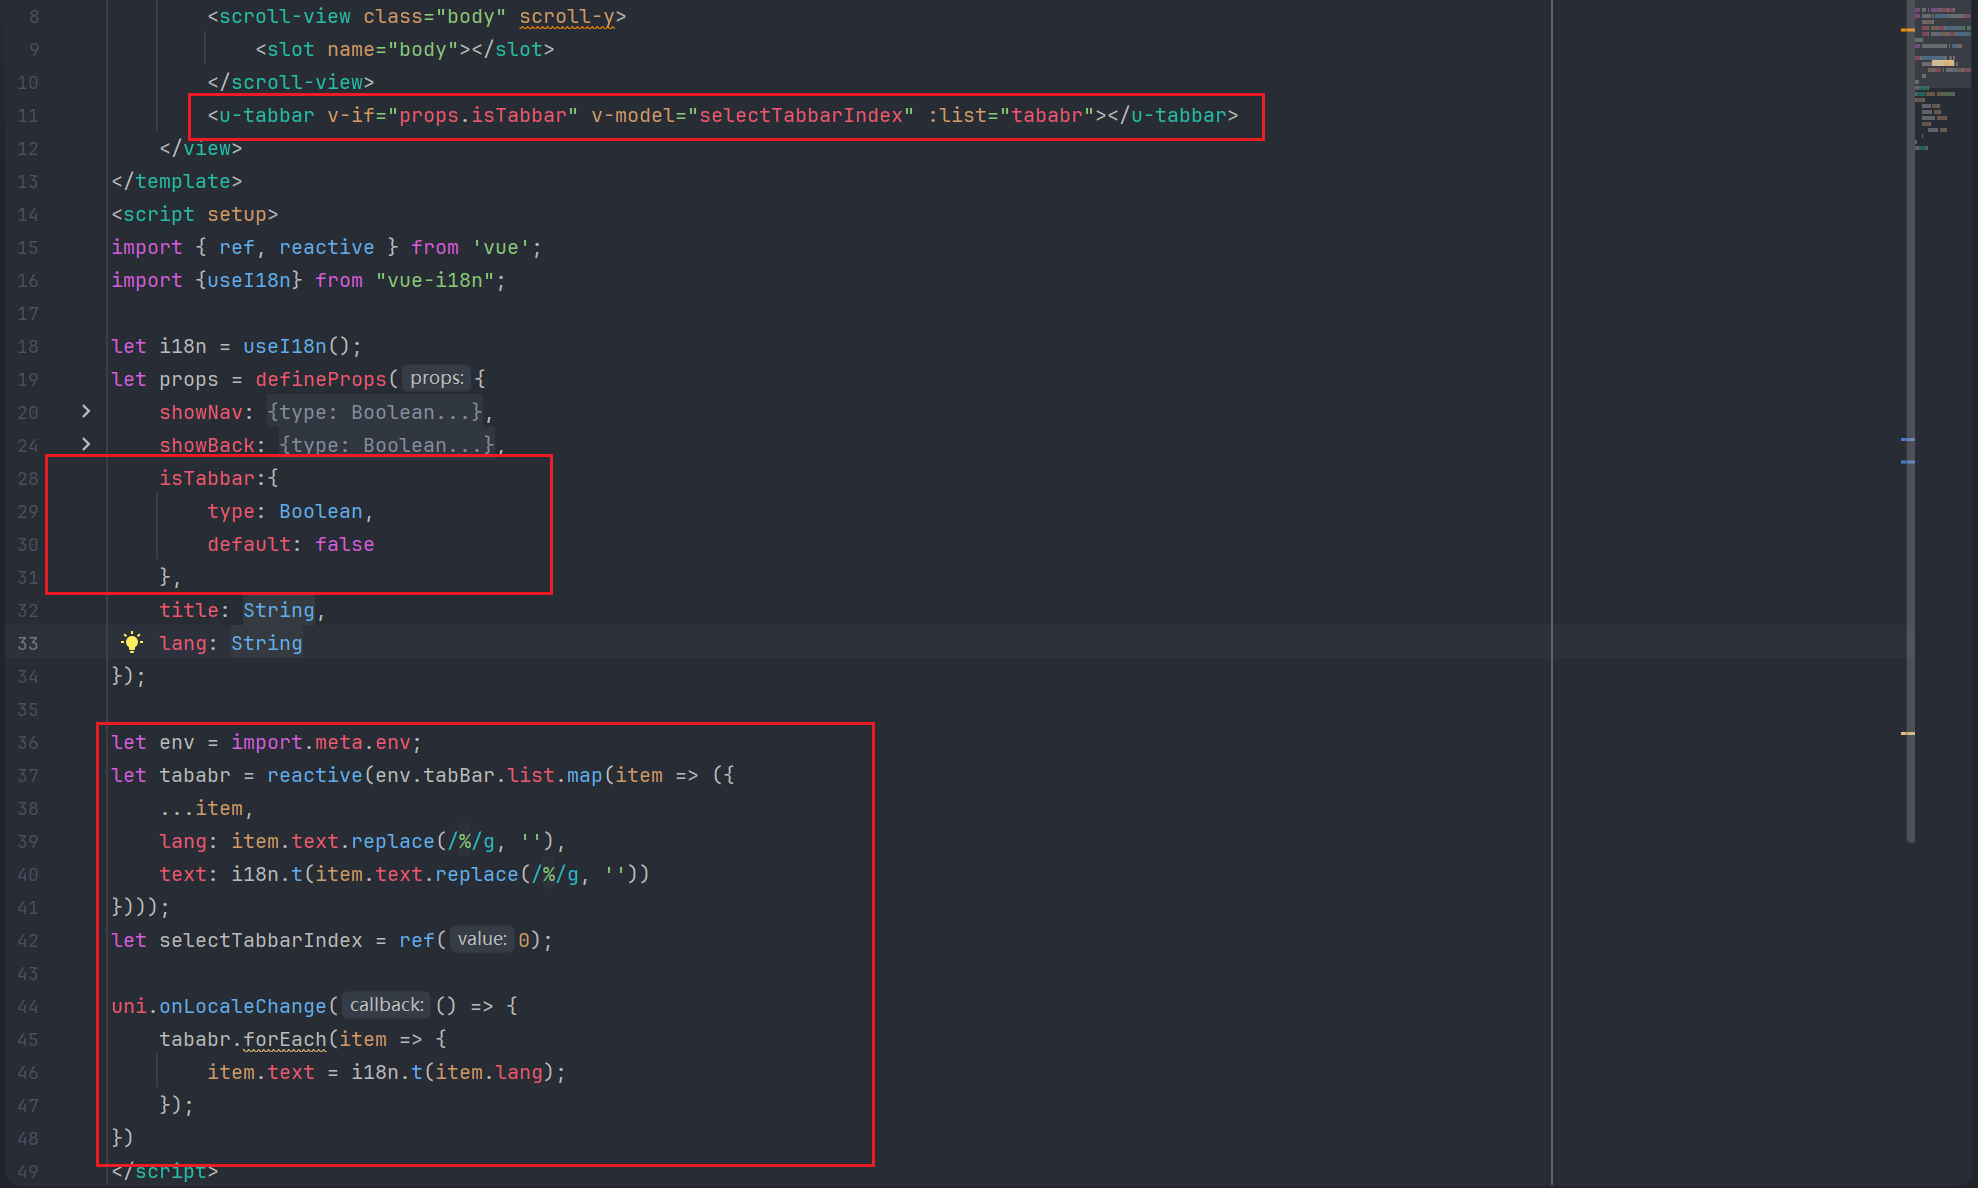The image size is (1978, 1188).
Task: Unfold the collapsed showNav {type: Boolean...} placeholder
Action: coord(375,412)
